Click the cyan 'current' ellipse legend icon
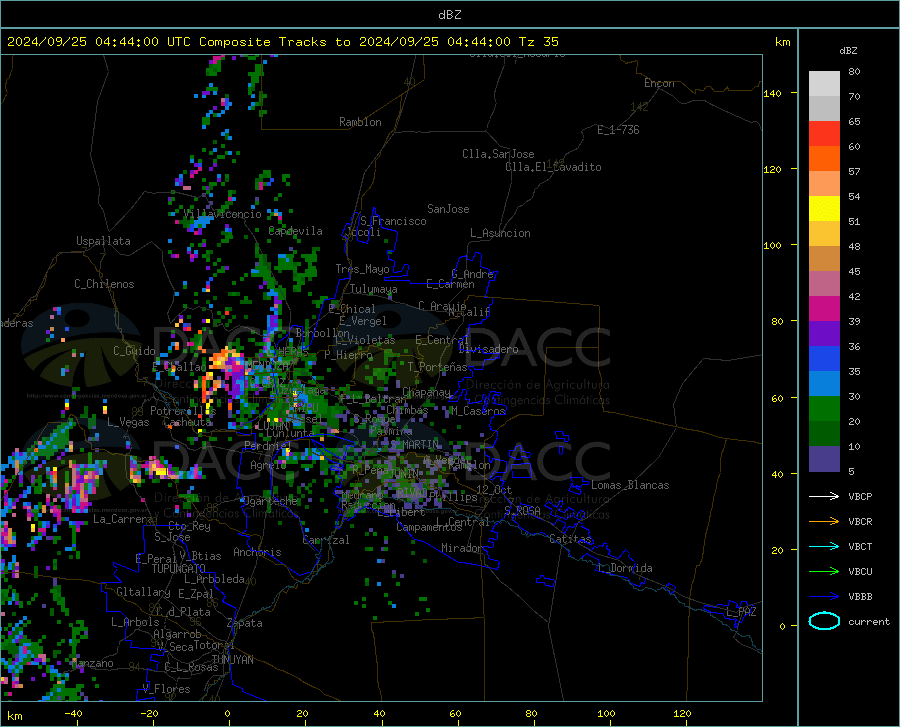Viewport: 900px width, 727px height. [x=824, y=621]
